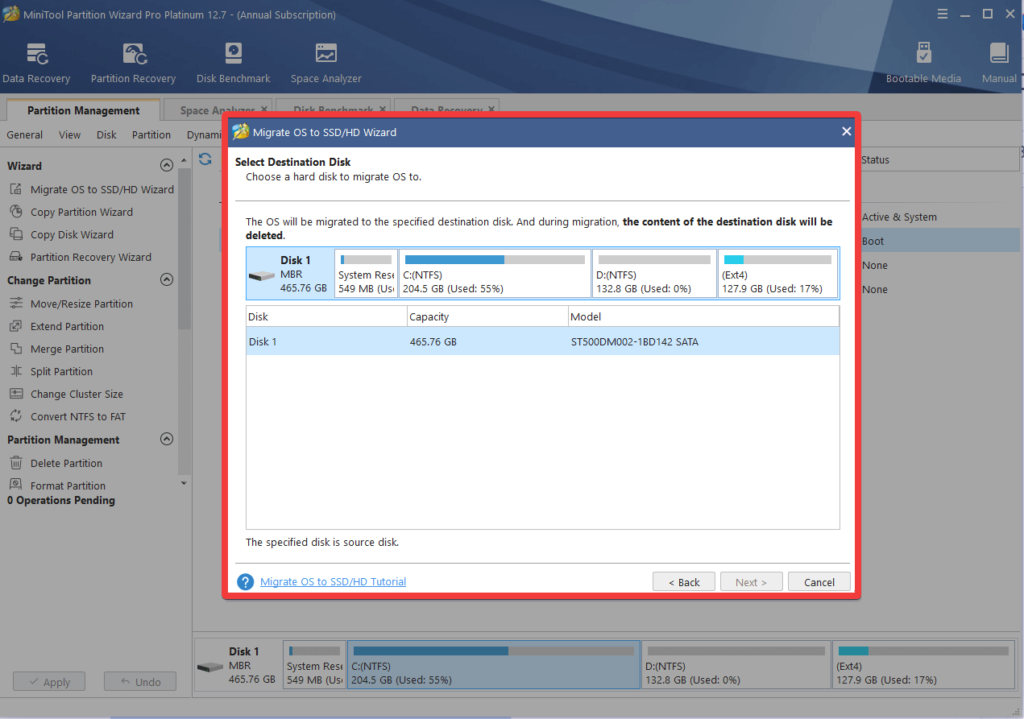
Task: Click the Partition Recovery Wizard icon
Action: click(16, 257)
